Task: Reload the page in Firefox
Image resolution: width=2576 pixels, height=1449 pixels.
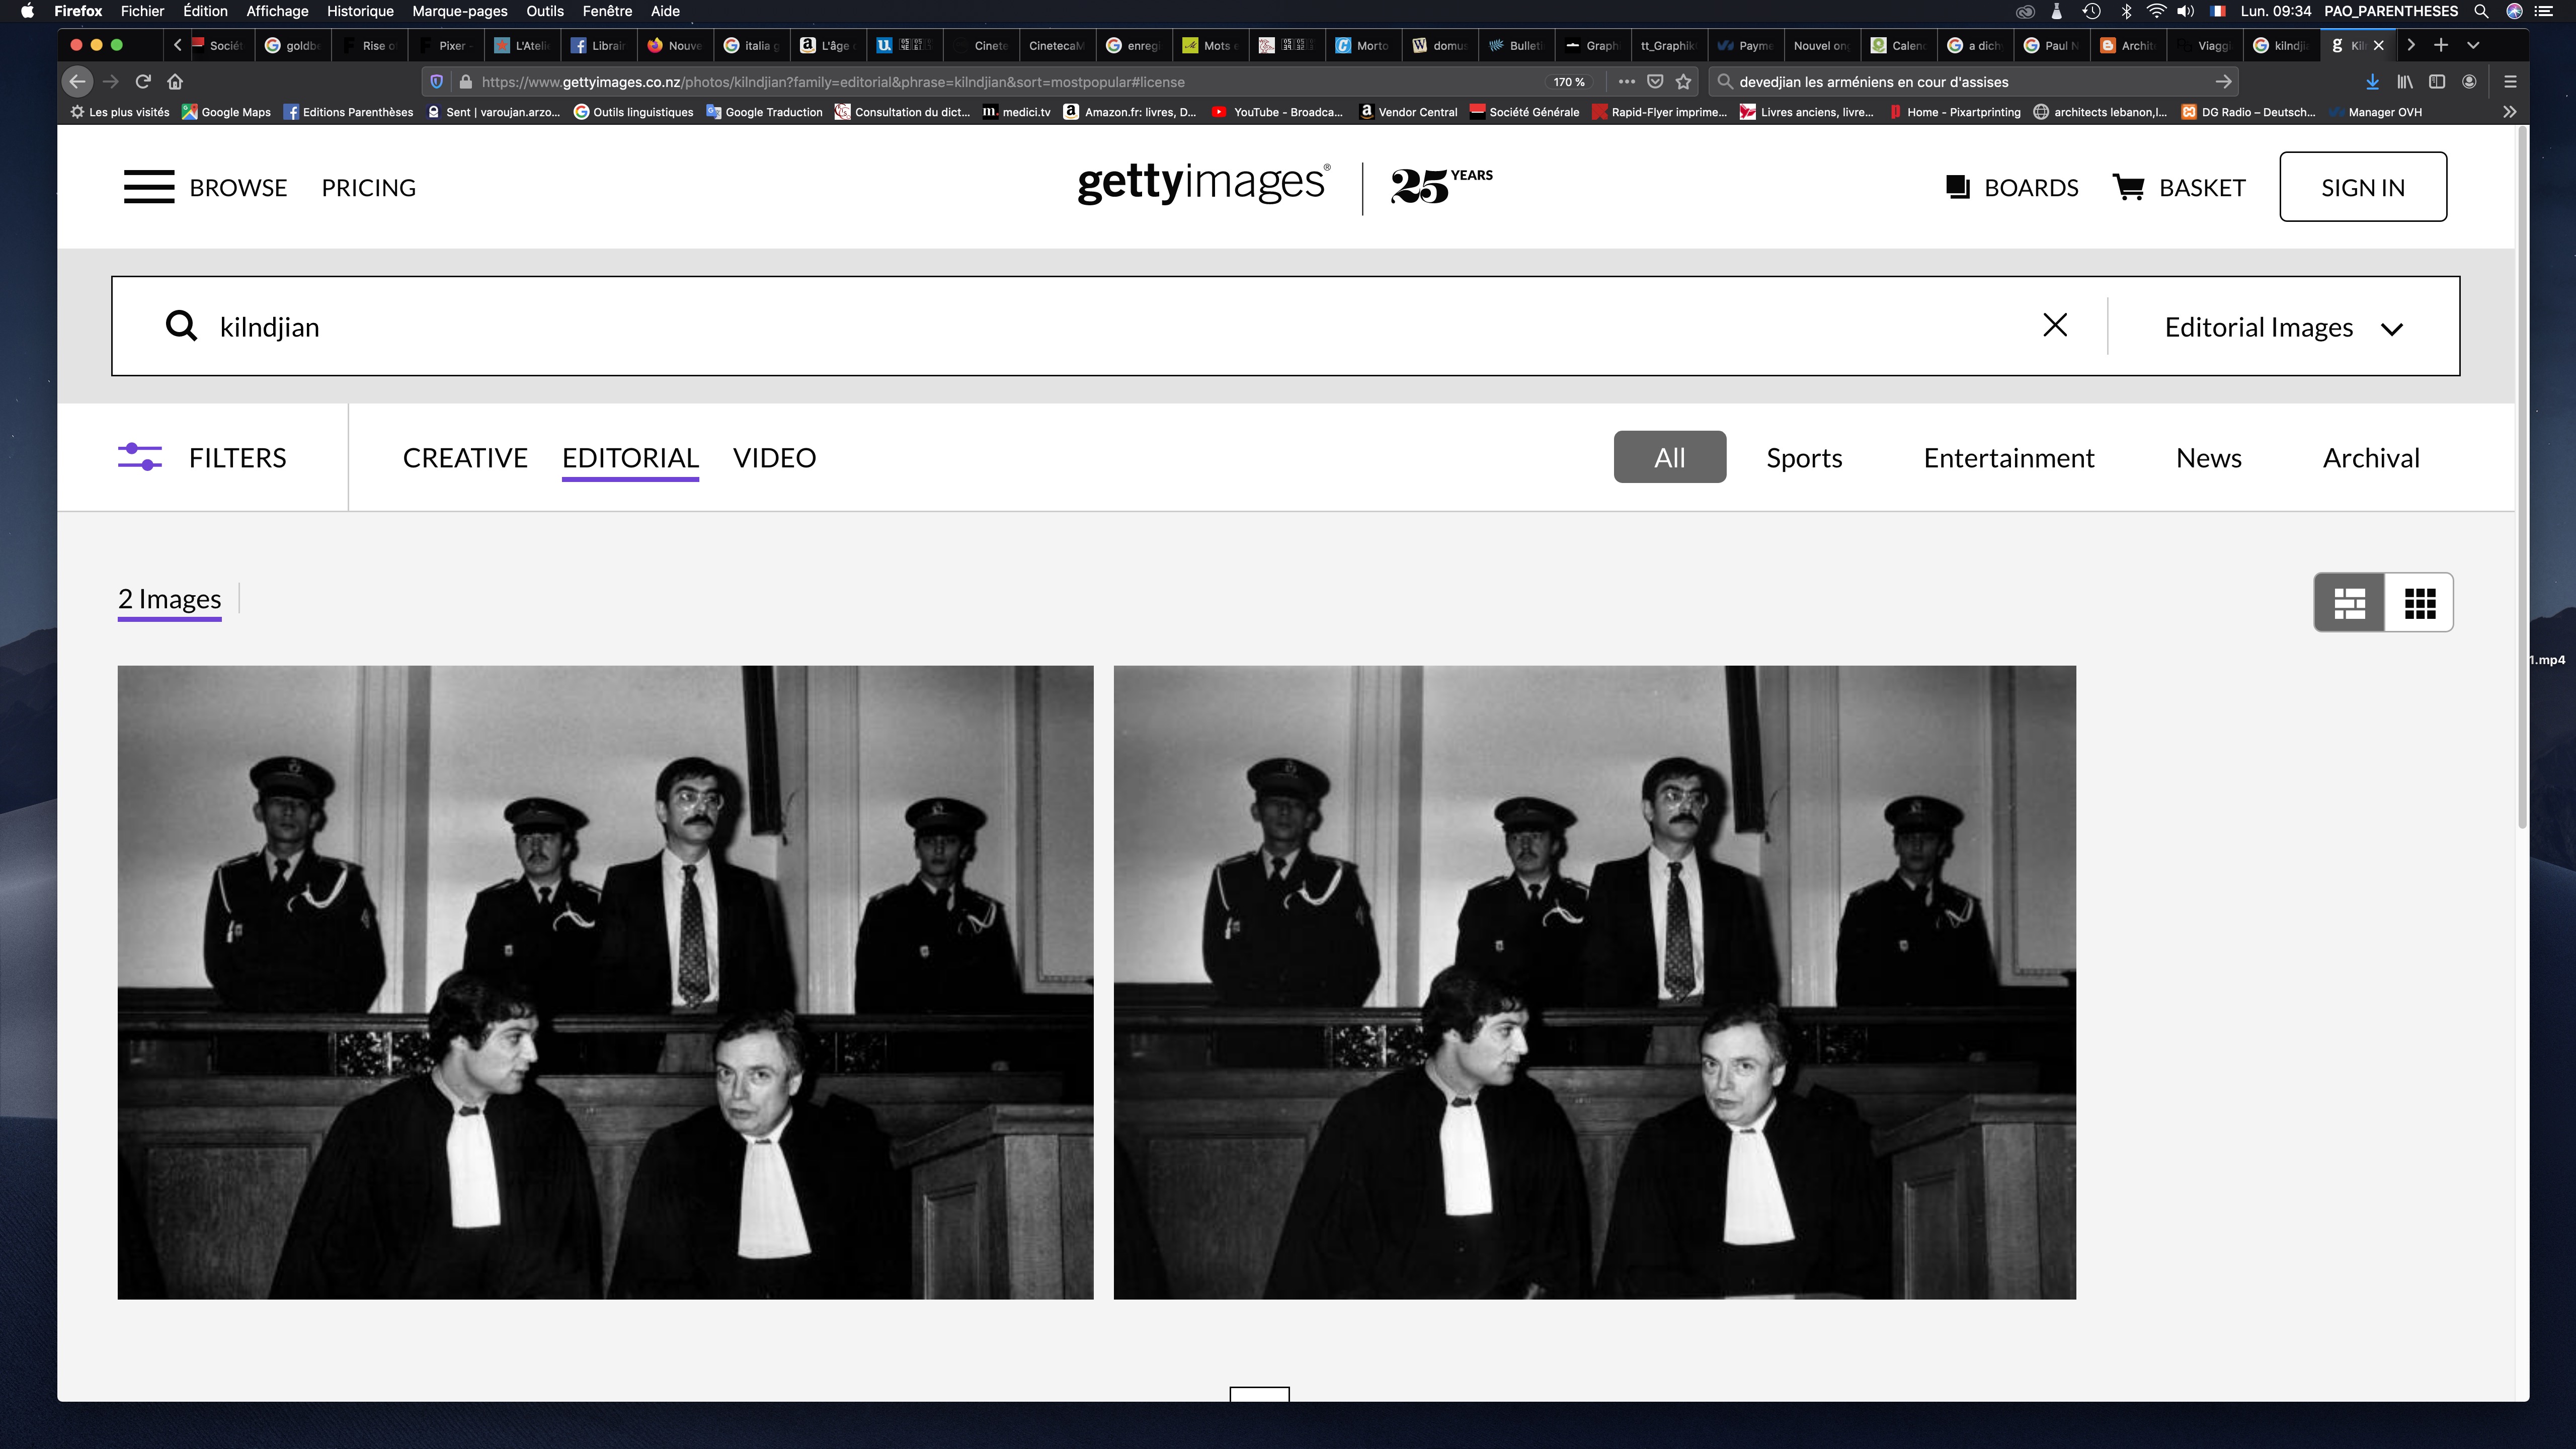Action: [x=143, y=81]
